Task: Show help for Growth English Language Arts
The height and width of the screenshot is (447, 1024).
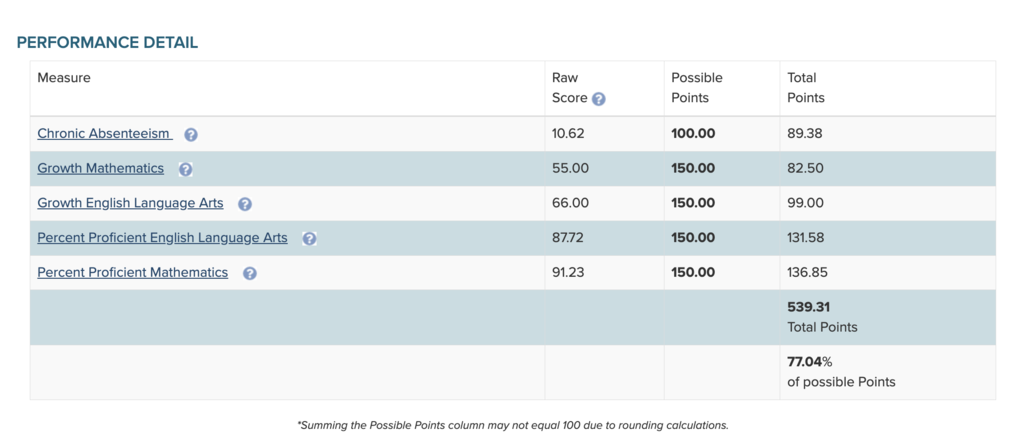Action: point(245,204)
